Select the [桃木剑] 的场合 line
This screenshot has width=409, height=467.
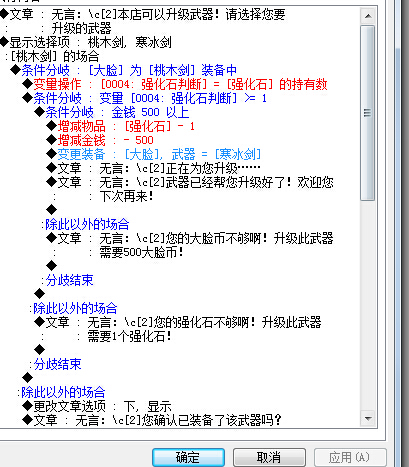pyautogui.click(x=52, y=56)
